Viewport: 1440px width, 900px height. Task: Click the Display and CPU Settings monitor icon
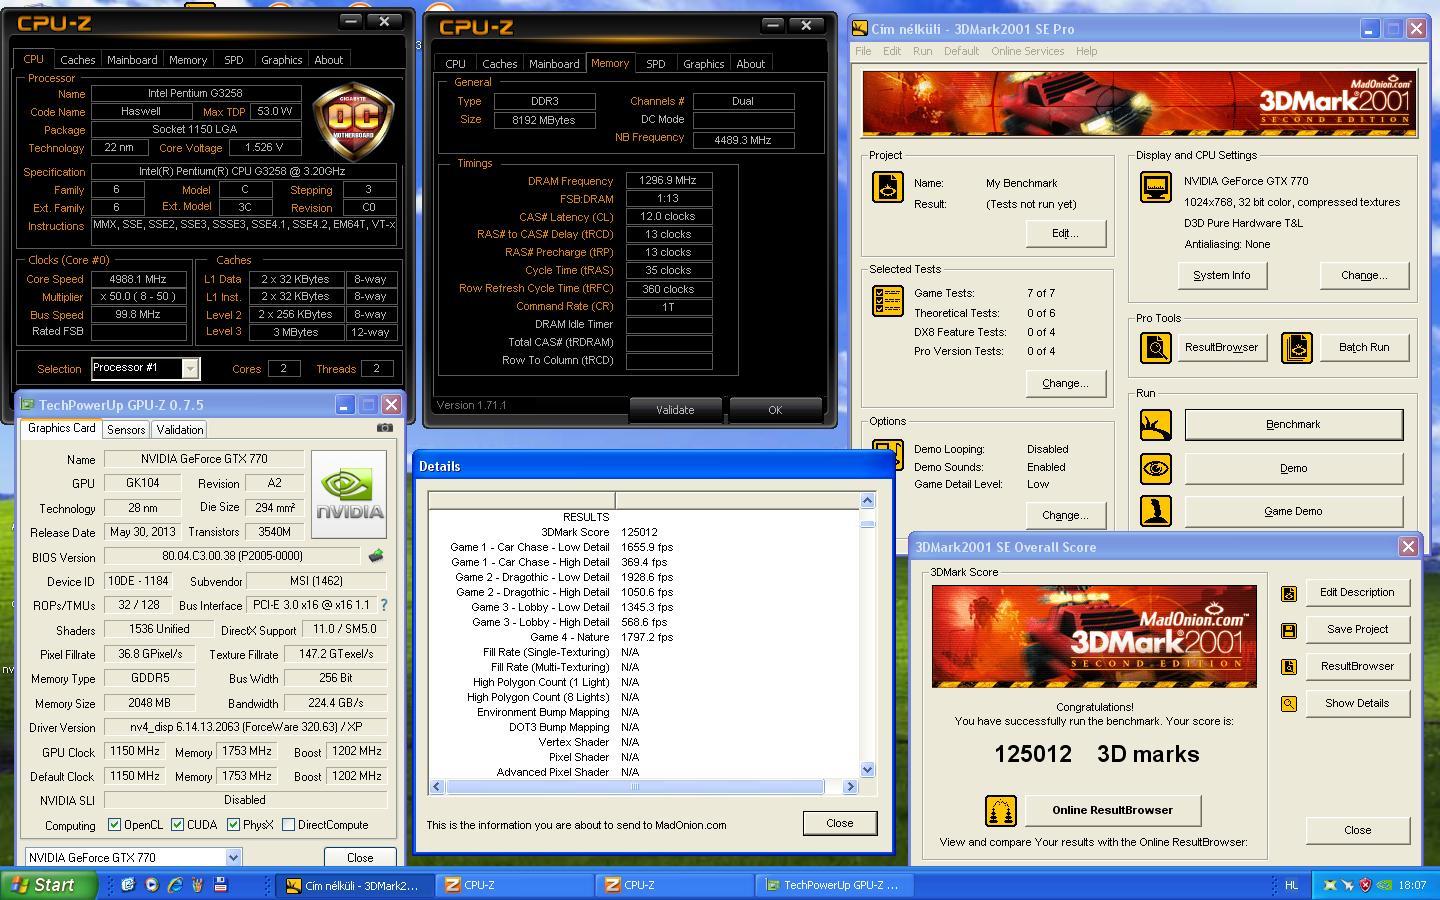coord(1156,187)
